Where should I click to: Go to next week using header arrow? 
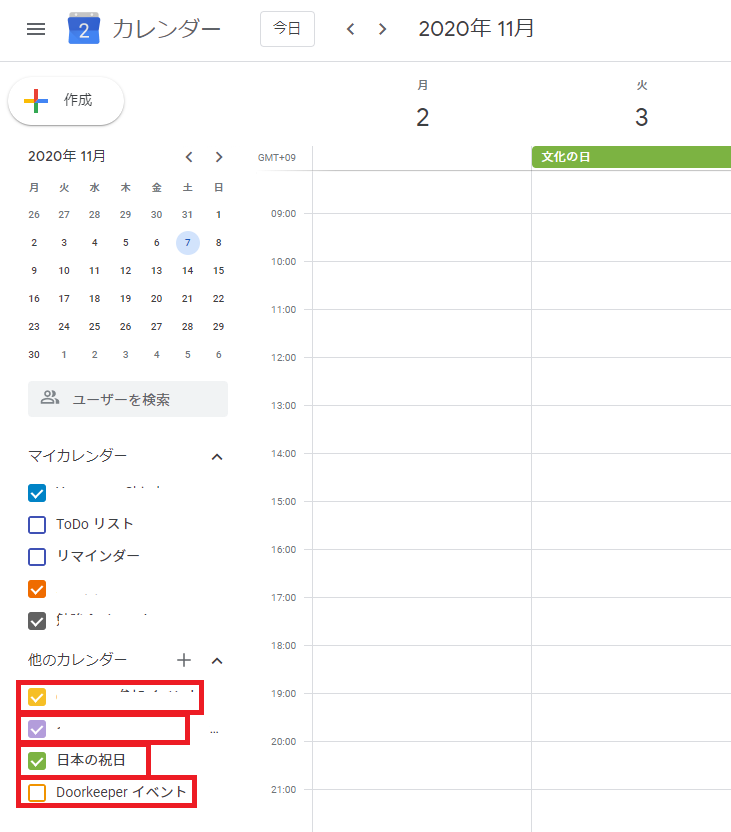click(x=382, y=29)
